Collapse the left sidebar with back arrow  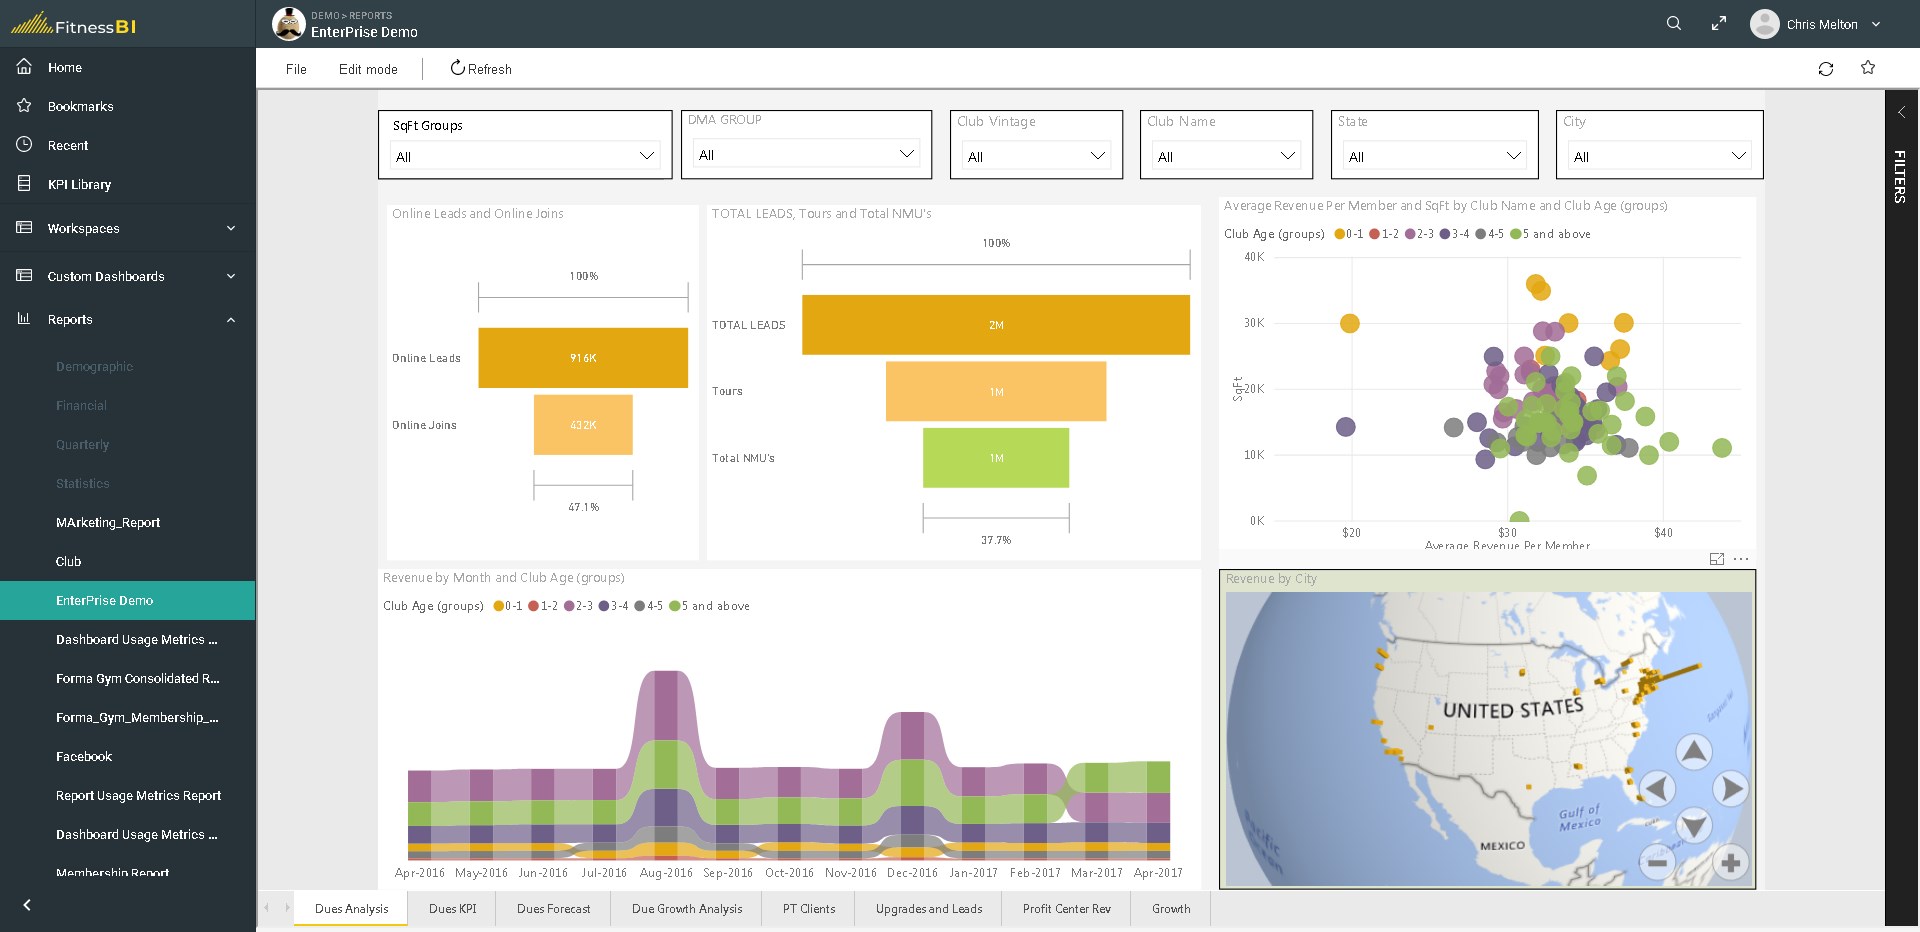[27, 905]
